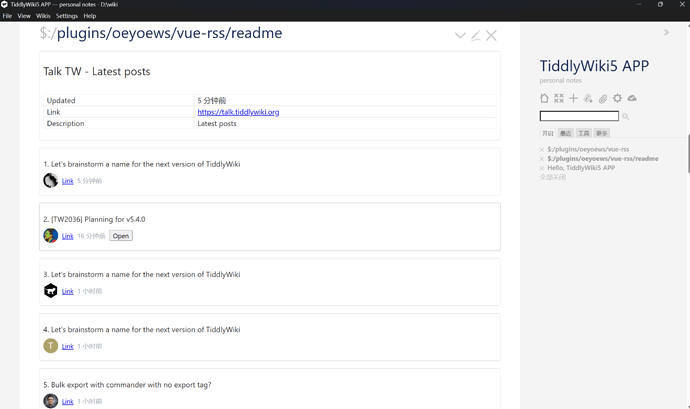Close Hello, TiddlyWiki5 APP in open list
This screenshot has width=690, height=409.
[542, 168]
